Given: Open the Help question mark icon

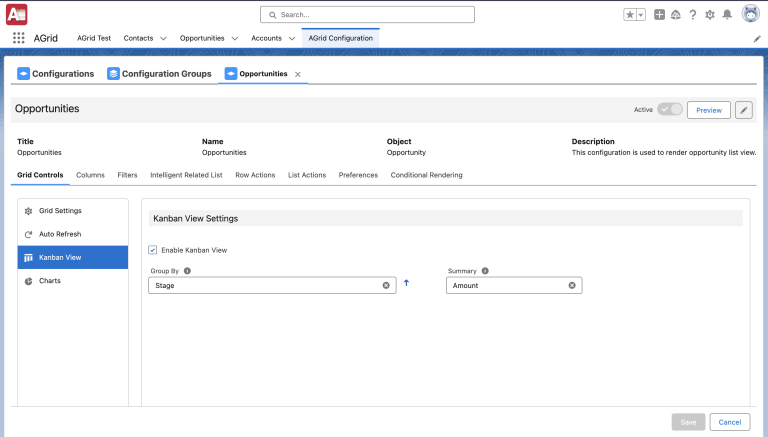Looking at the screenshot, I should point(693,15).
